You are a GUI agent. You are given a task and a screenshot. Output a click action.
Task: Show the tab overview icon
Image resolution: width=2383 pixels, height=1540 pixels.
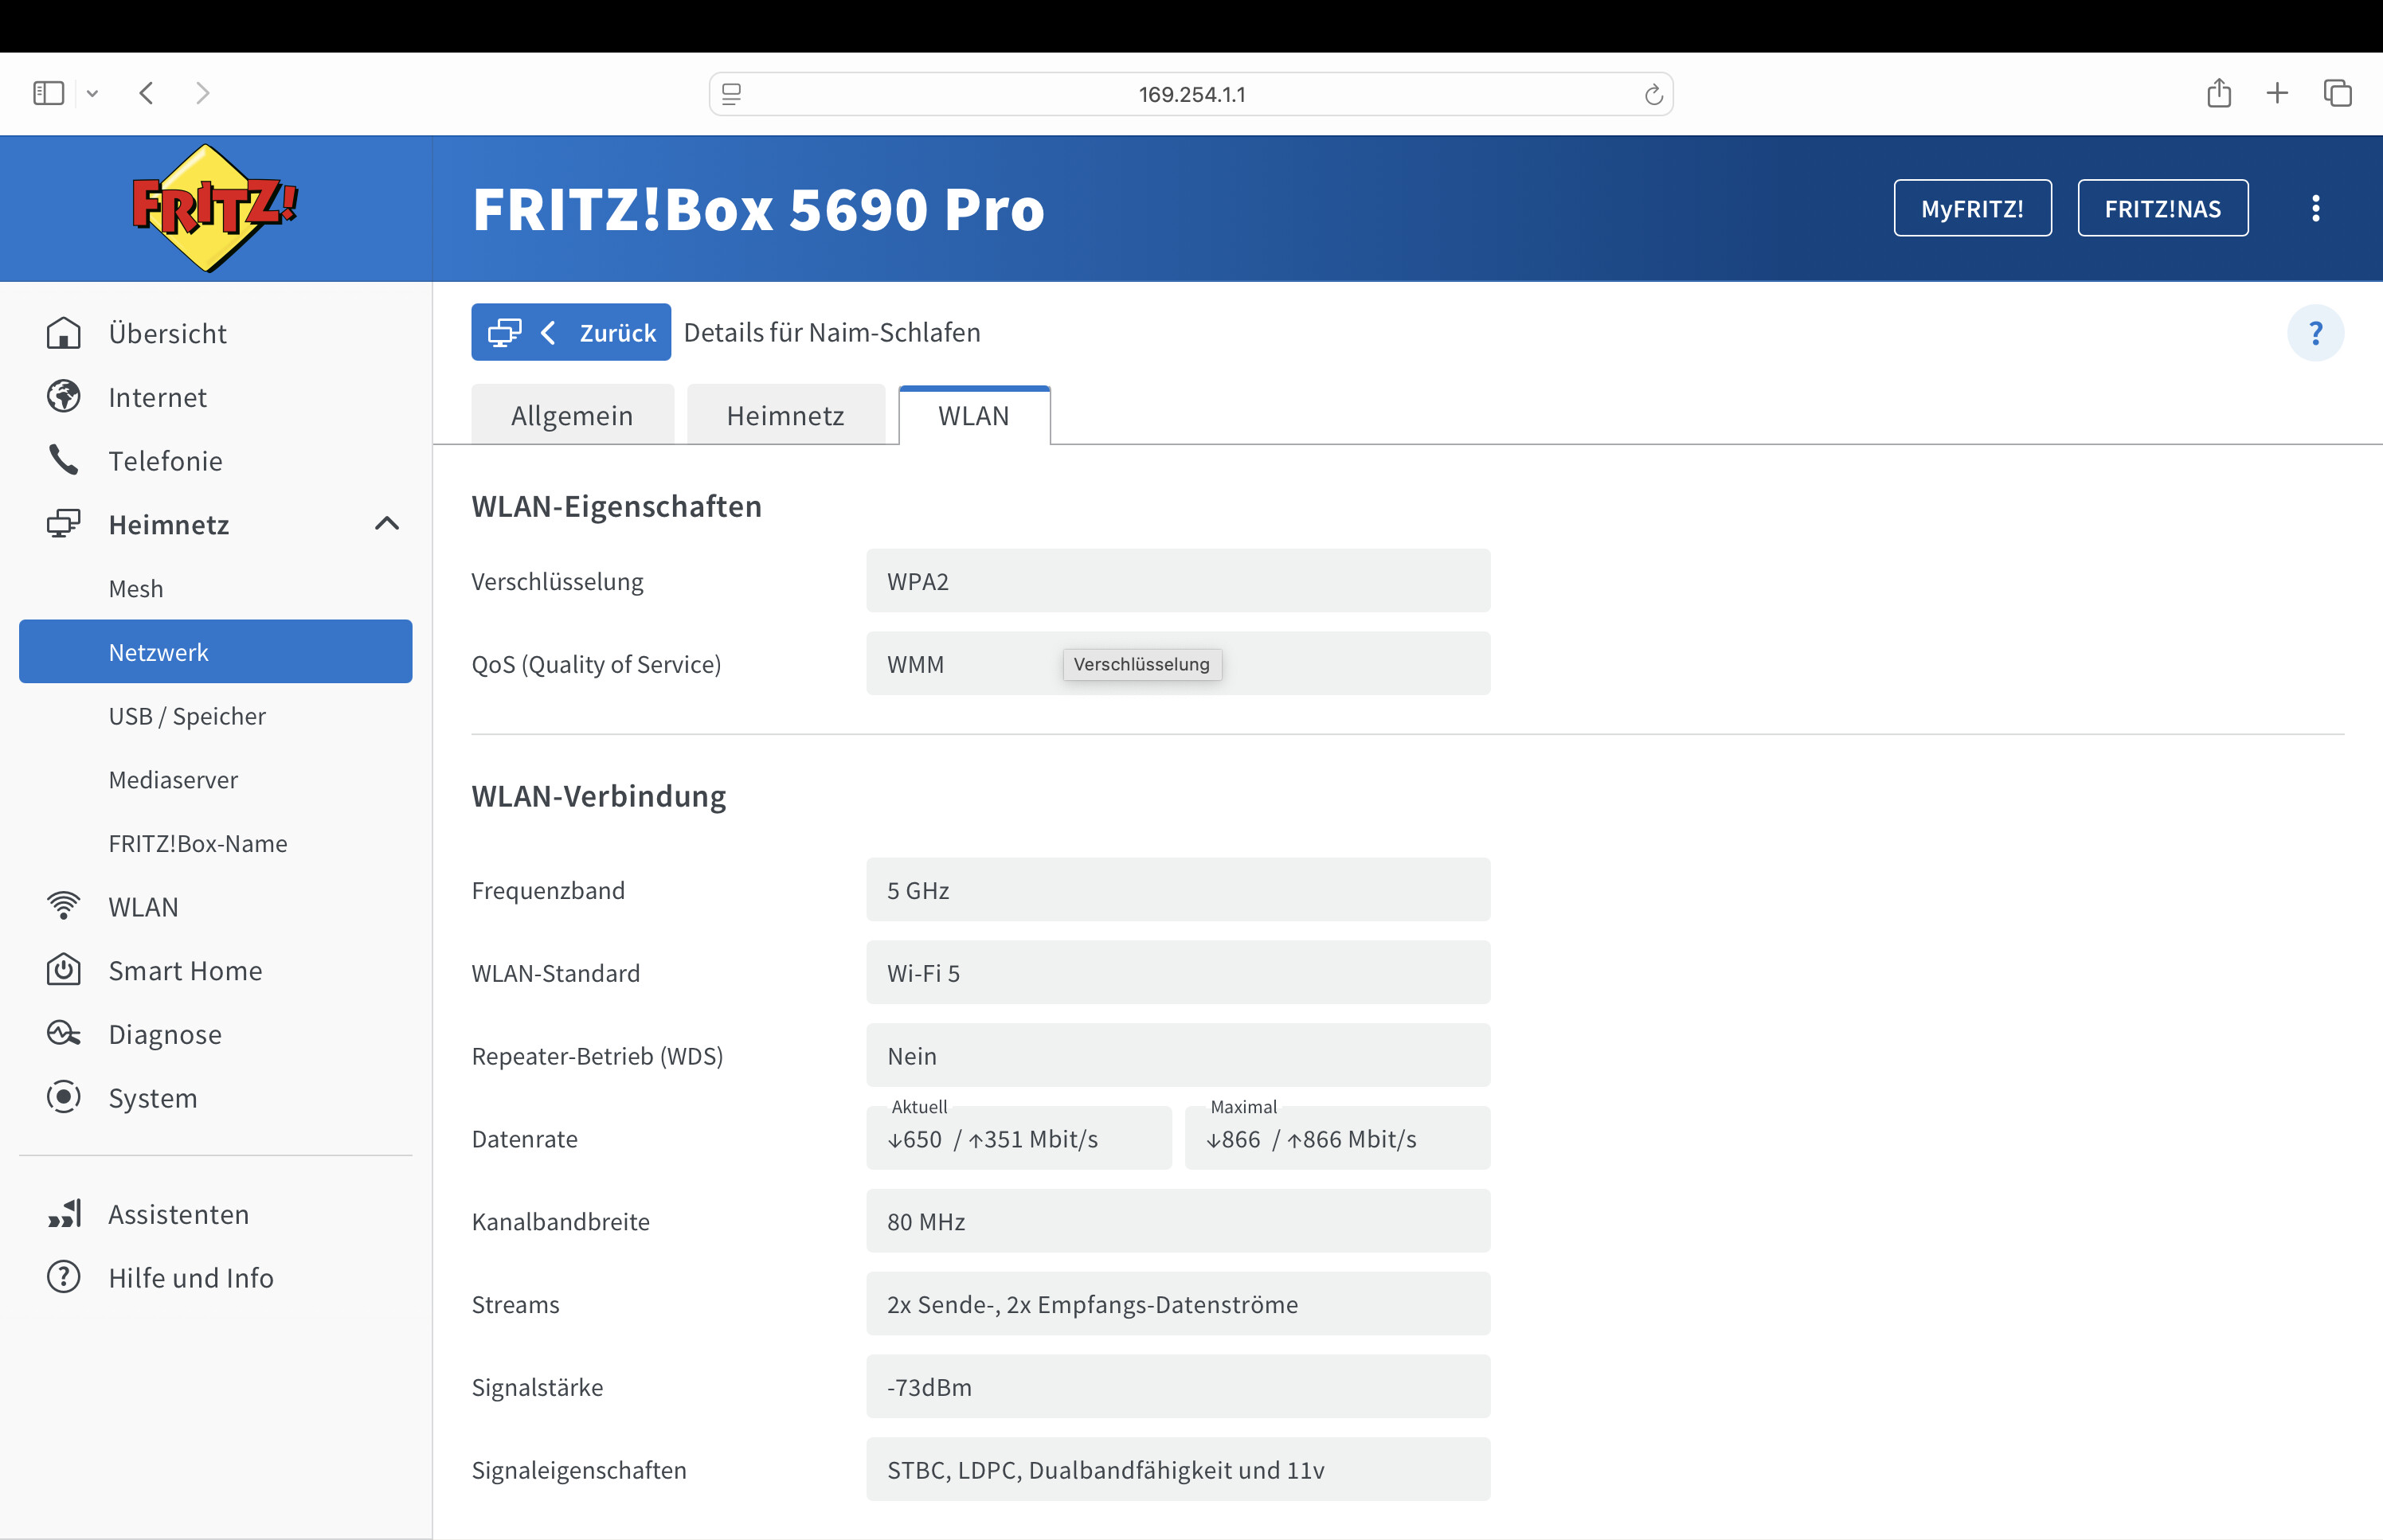[2337, 93]
